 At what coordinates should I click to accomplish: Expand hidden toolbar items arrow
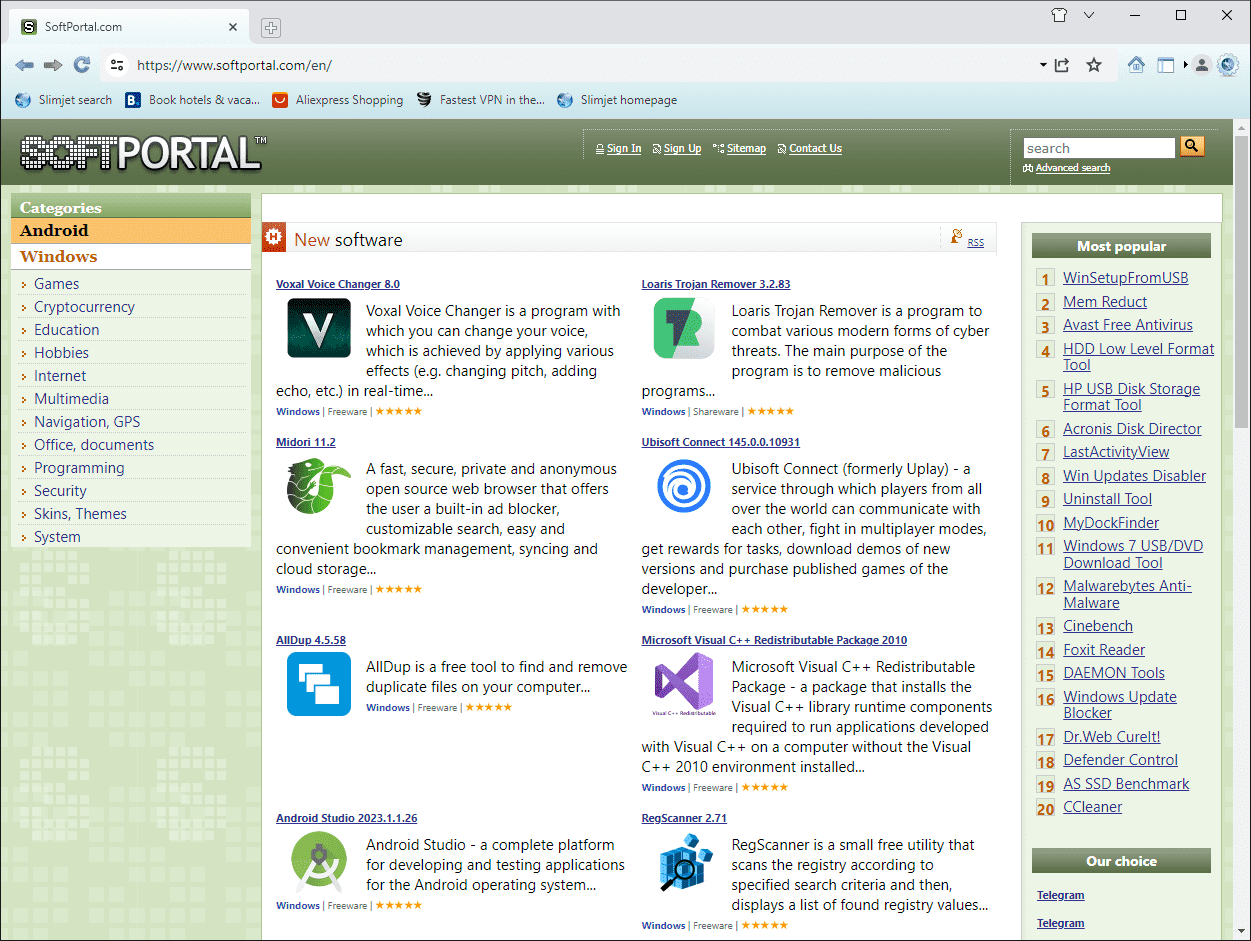point(1186,65)
